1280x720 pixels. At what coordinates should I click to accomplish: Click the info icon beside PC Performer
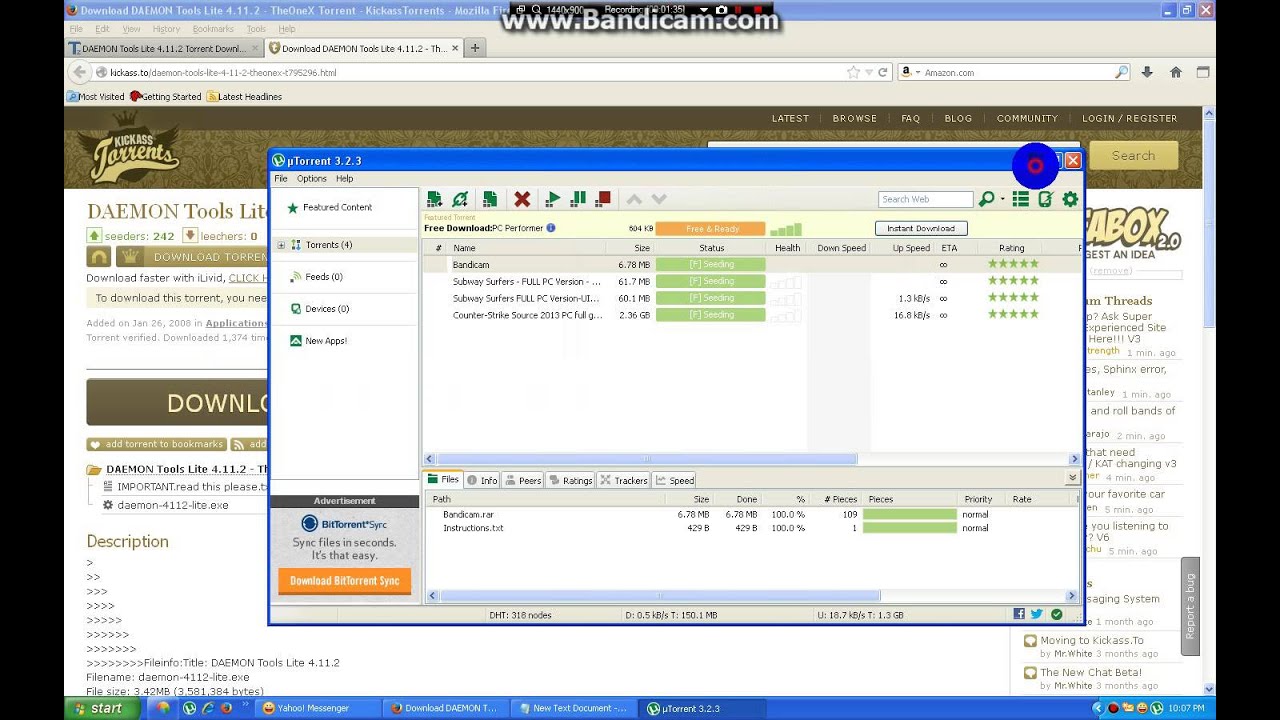click(x=550, y=228)
